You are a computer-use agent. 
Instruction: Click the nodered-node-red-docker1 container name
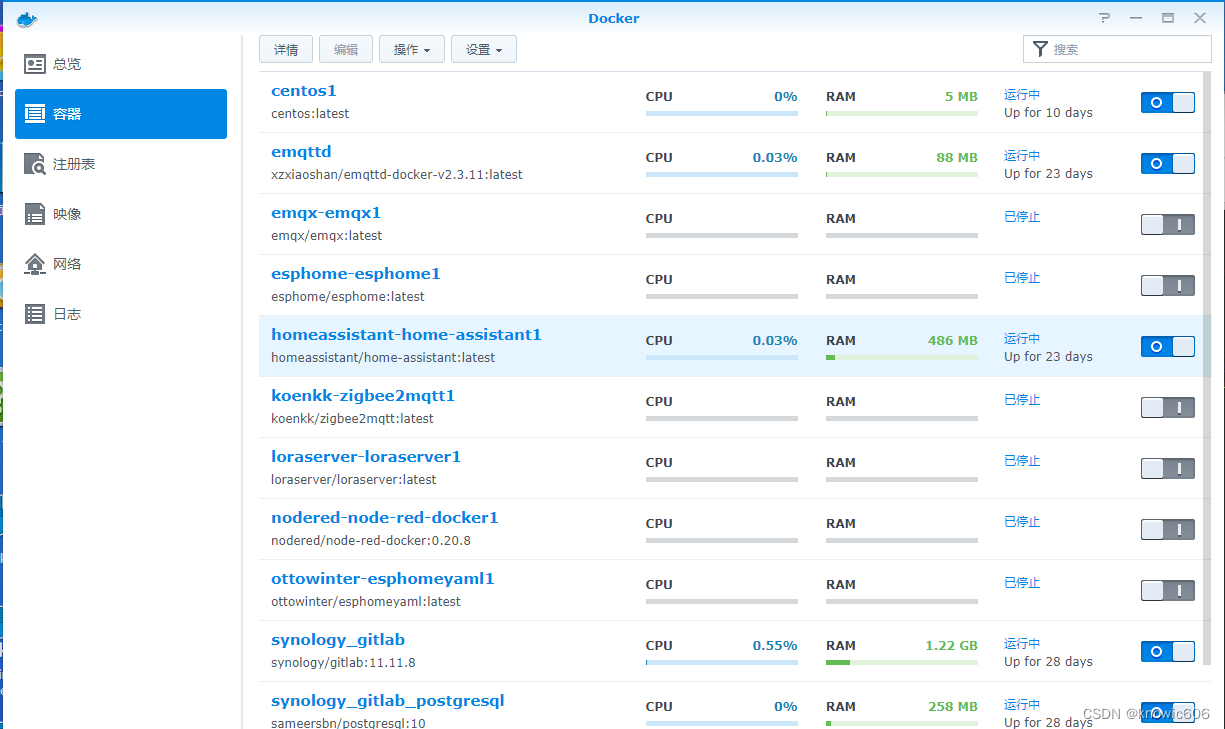385,518
